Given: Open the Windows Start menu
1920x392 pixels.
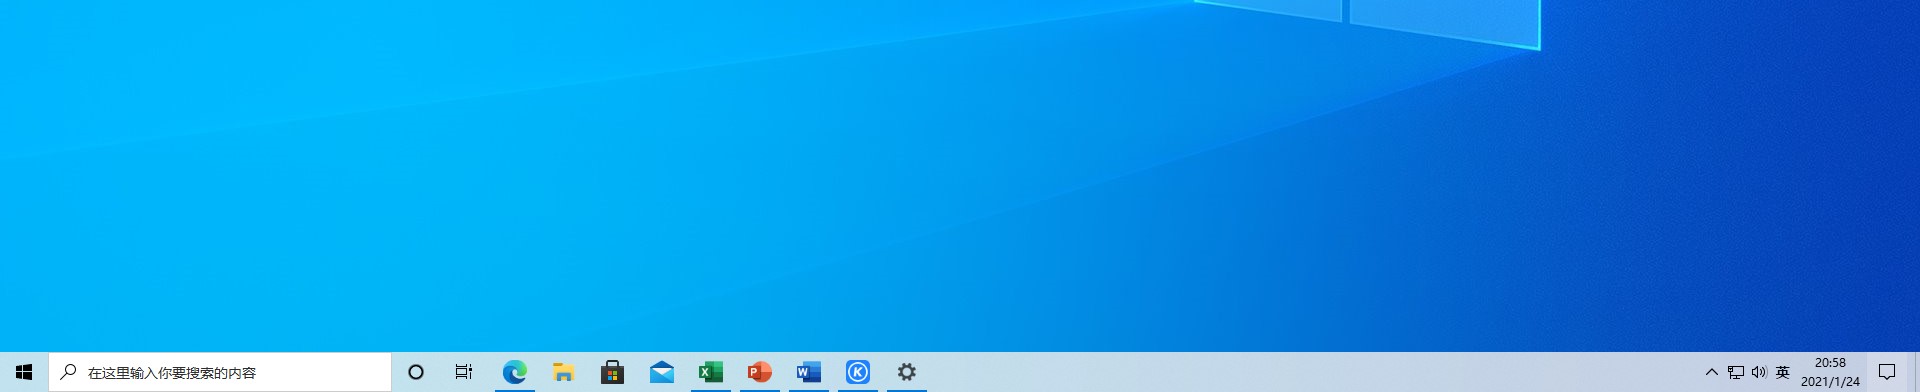Looking at the screenshot, I should tap(24, 372).
